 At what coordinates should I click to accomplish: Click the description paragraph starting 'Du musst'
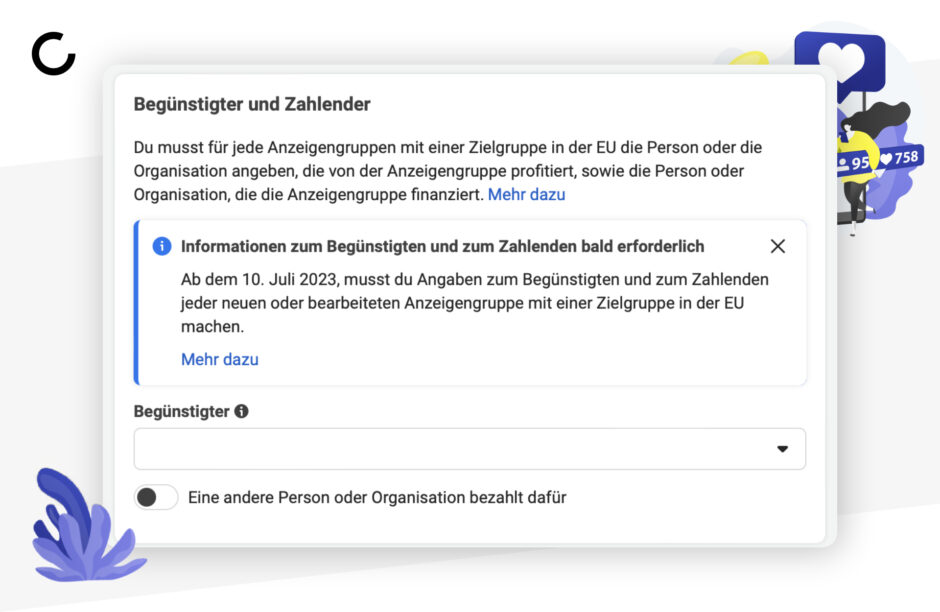click(448, 171)
